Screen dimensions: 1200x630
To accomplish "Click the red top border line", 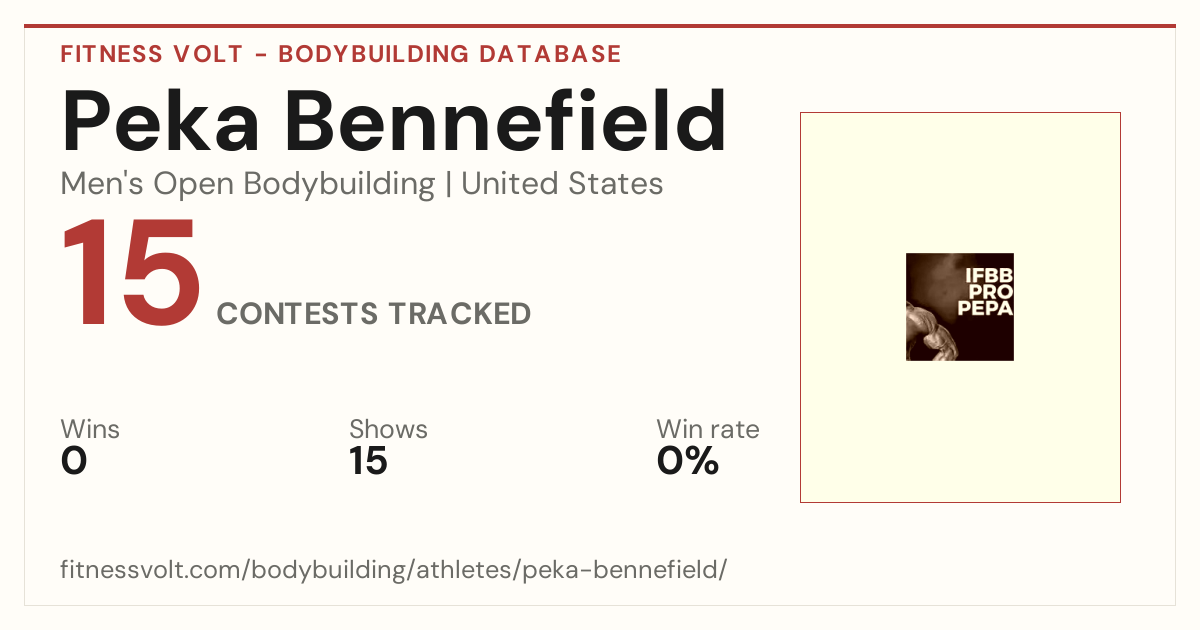I will pyautogui.click(x=600, y=26).
